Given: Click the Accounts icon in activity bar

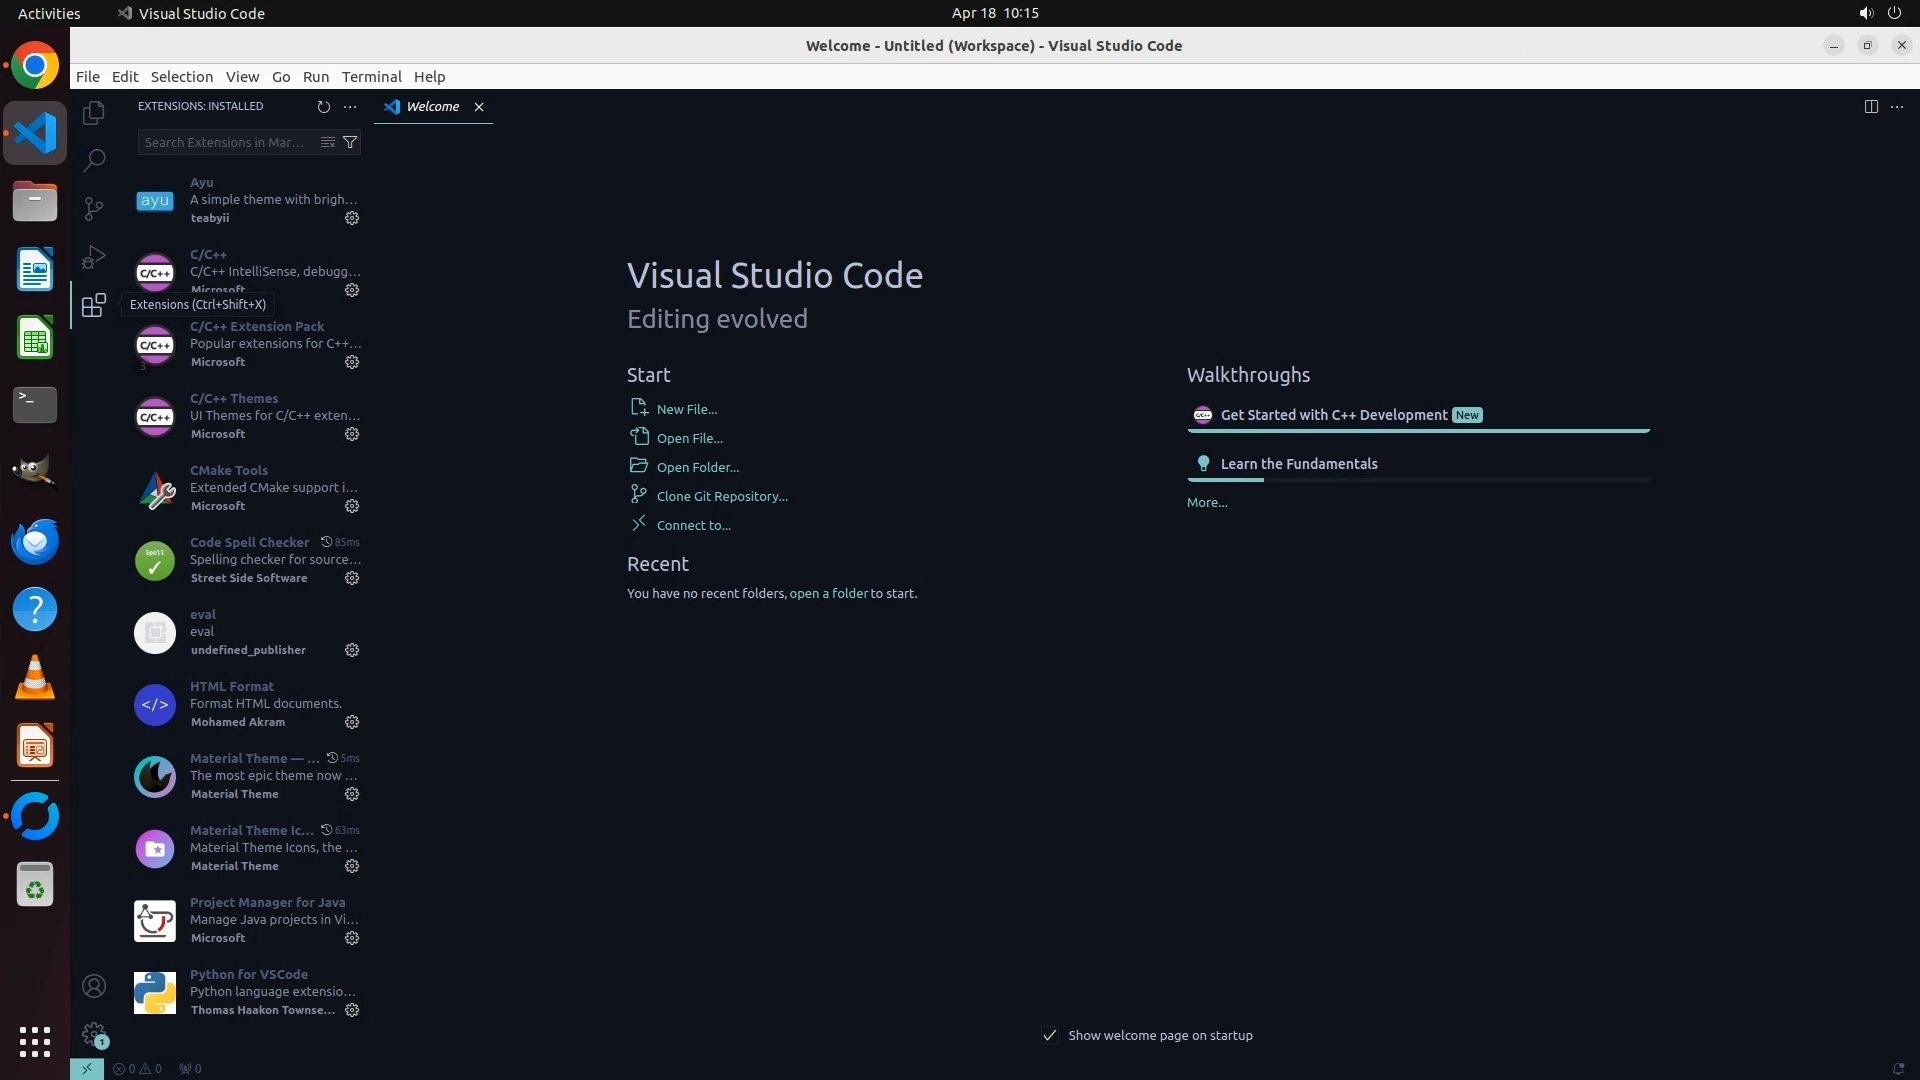Looking at the screenshot, I should 94,986.
